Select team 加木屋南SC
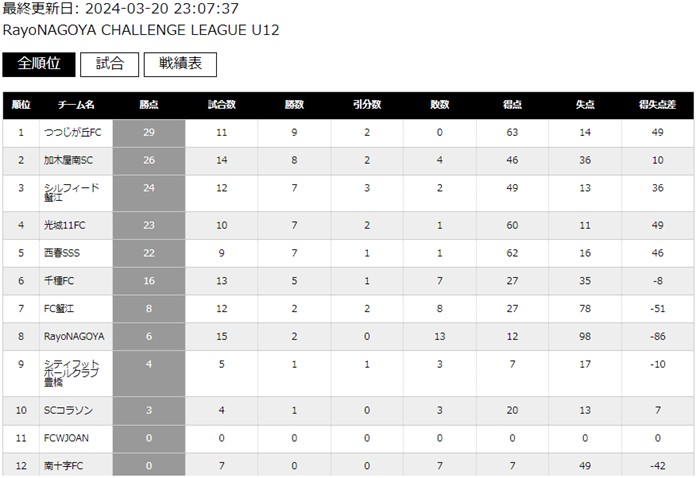 pyautogui.click(x=68, y=160)
